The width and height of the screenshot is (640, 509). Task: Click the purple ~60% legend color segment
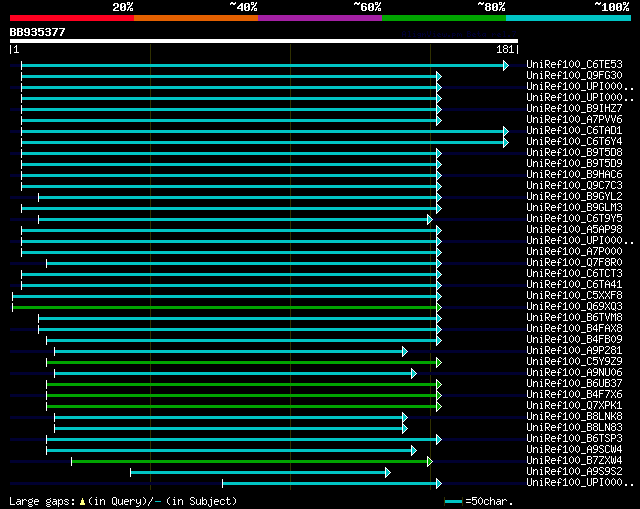(320, 18)
